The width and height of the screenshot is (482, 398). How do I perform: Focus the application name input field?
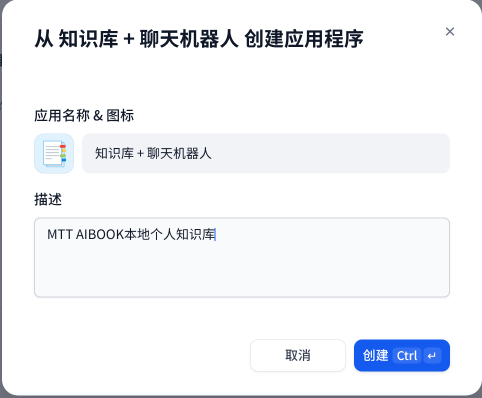pyautogui.click(x=266, y=154)
